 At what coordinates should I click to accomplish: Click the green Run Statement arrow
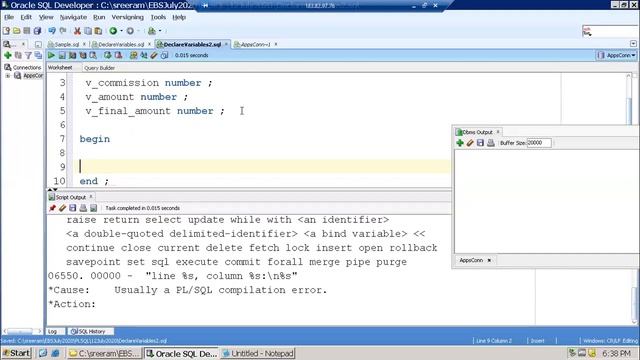51,55
